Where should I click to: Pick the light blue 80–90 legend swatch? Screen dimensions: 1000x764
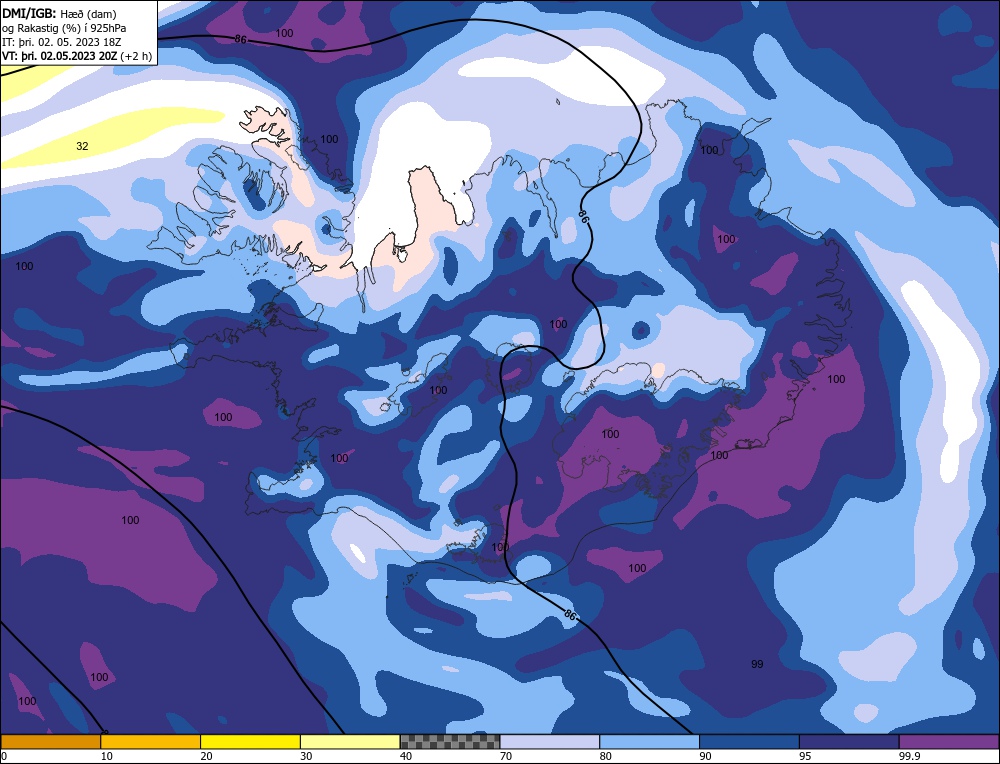[649, 742]
